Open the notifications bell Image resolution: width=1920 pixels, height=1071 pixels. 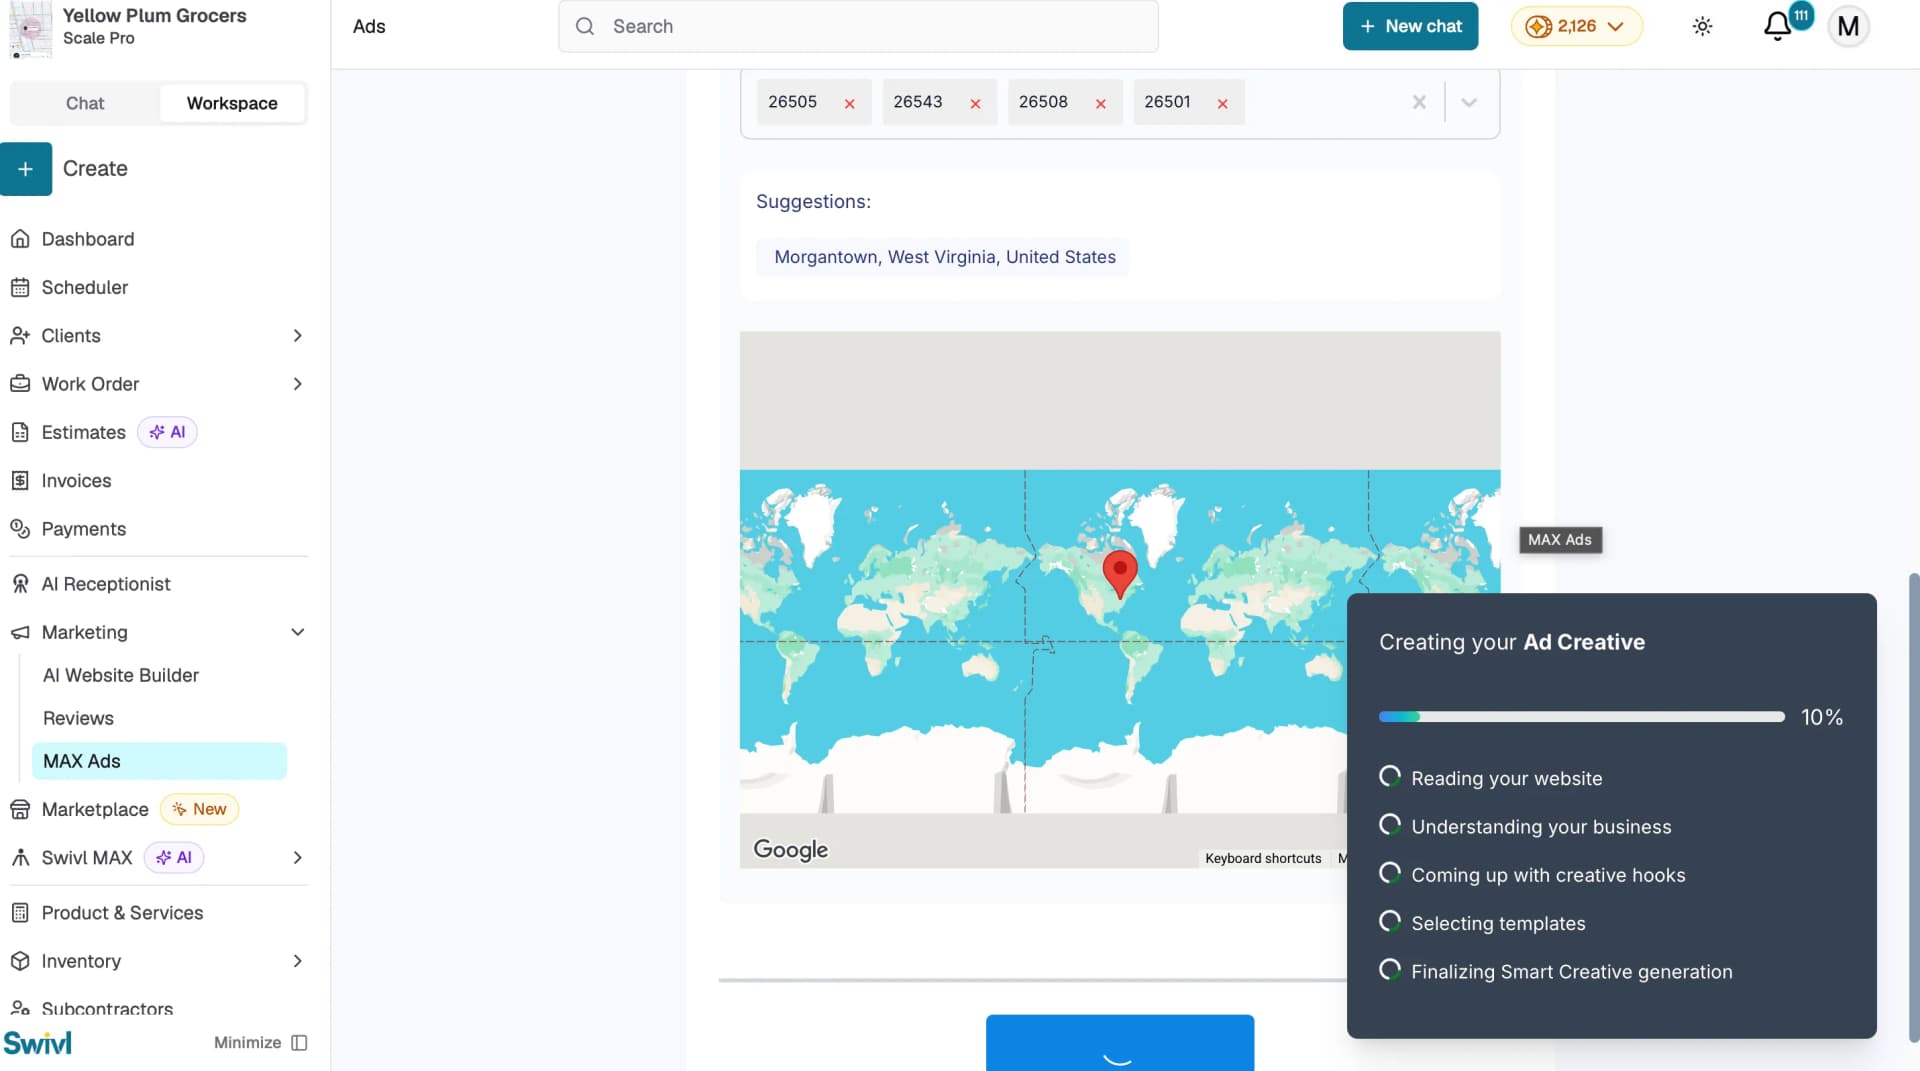click(1777, 26)
